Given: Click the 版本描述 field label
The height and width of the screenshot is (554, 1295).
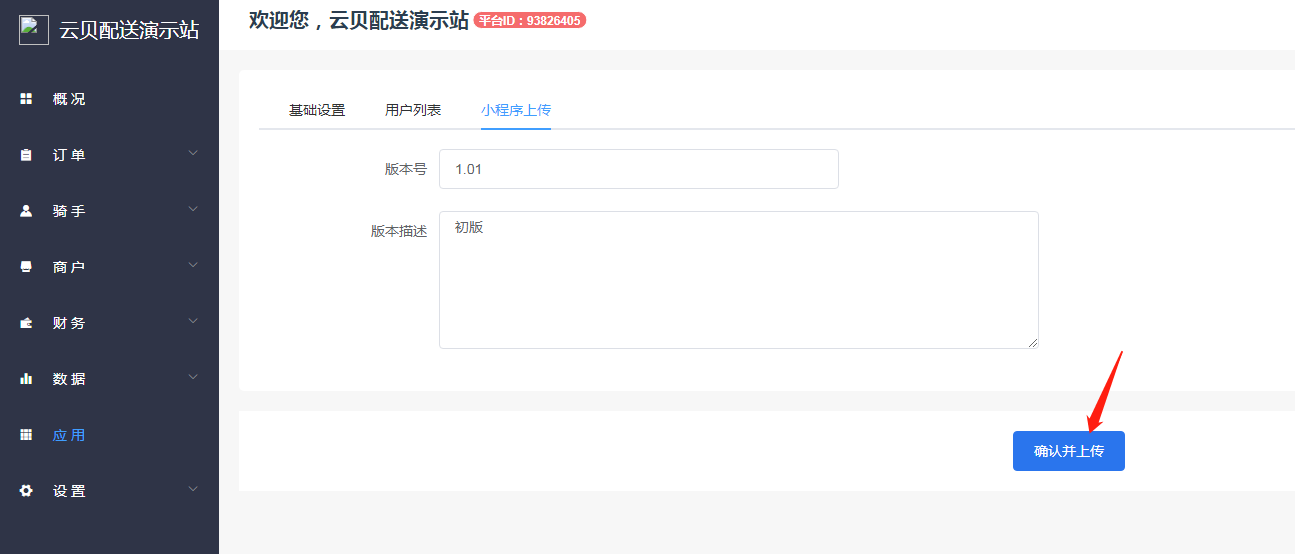Looking at the screenshot, I should click(399, 231).
